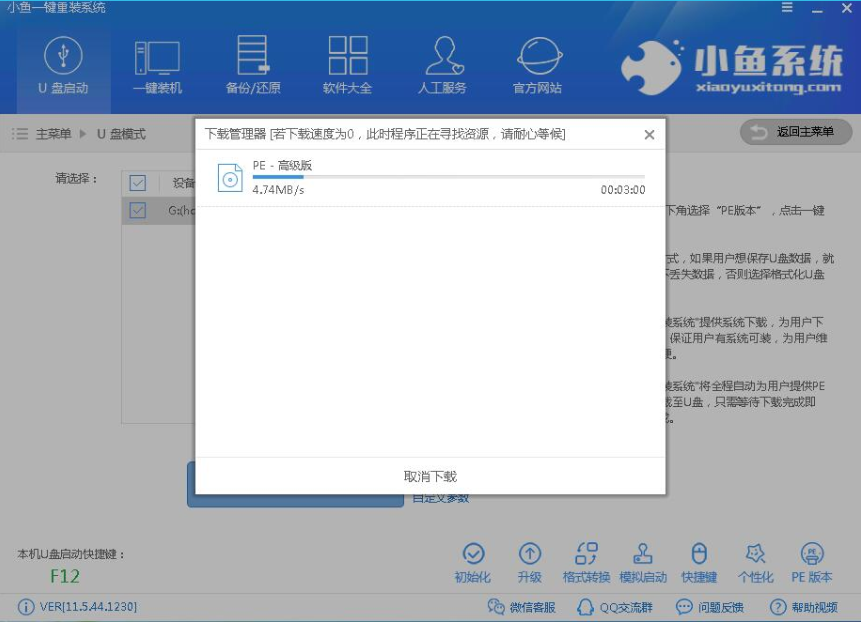Click the 升级 upgrade icon
Viewport: 861px width, 623px height.
pyautogui.click(x=529, y=563)
